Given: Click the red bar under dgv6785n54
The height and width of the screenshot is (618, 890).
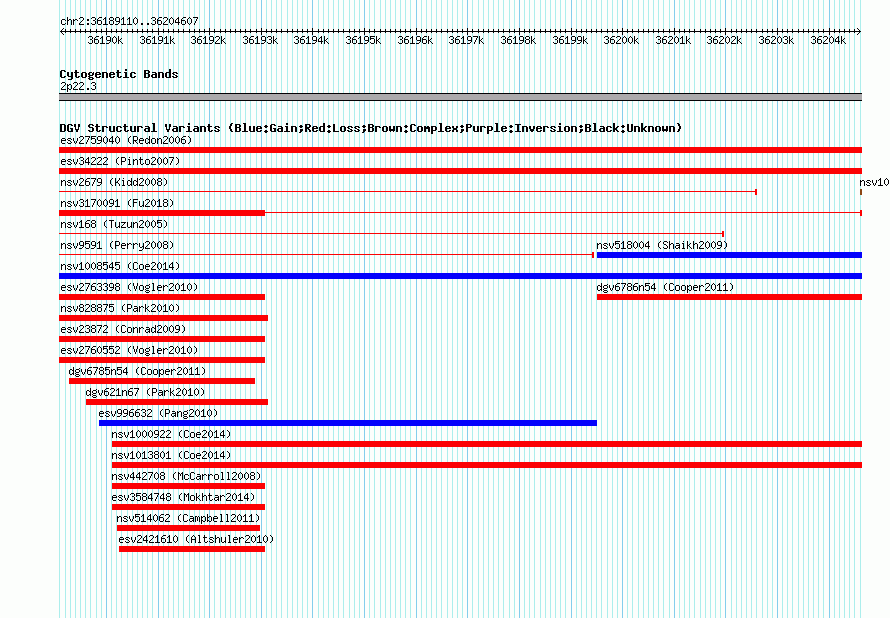Looking at the screenshot, I should (x=162, y=381).
